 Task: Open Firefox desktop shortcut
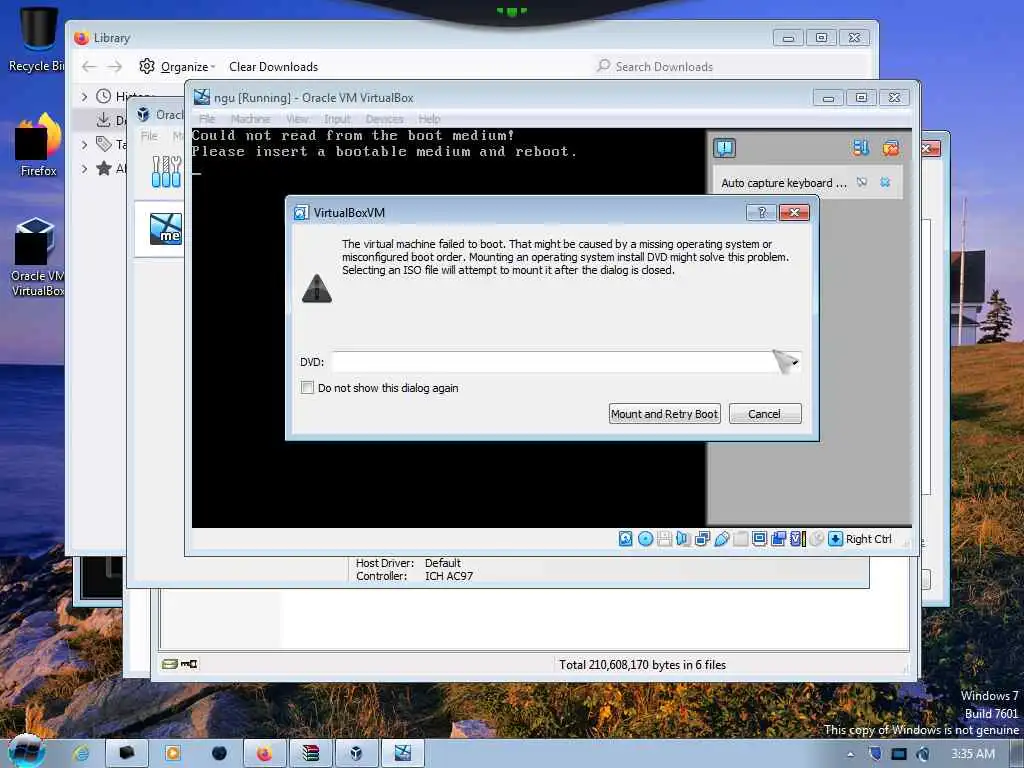(39, 146)
